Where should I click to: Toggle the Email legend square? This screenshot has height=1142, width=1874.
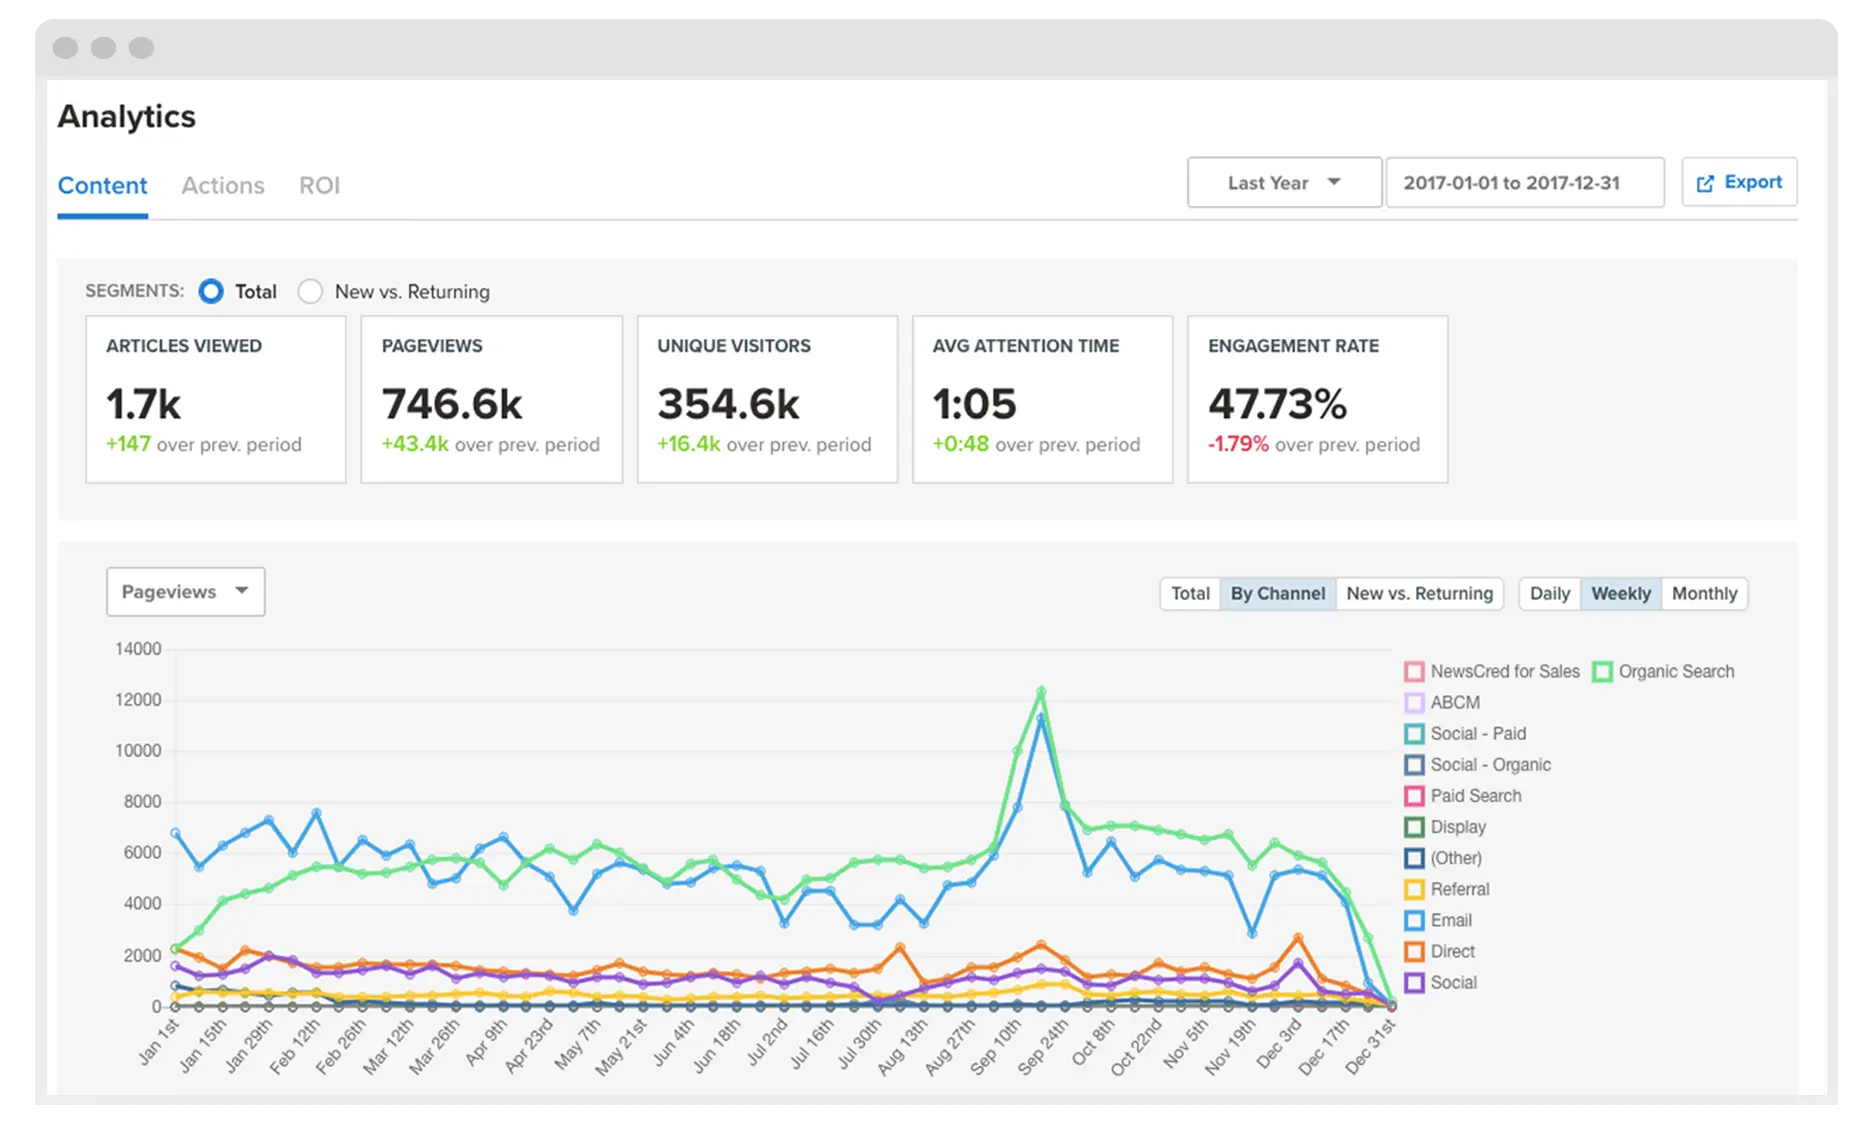point(1414,921)
